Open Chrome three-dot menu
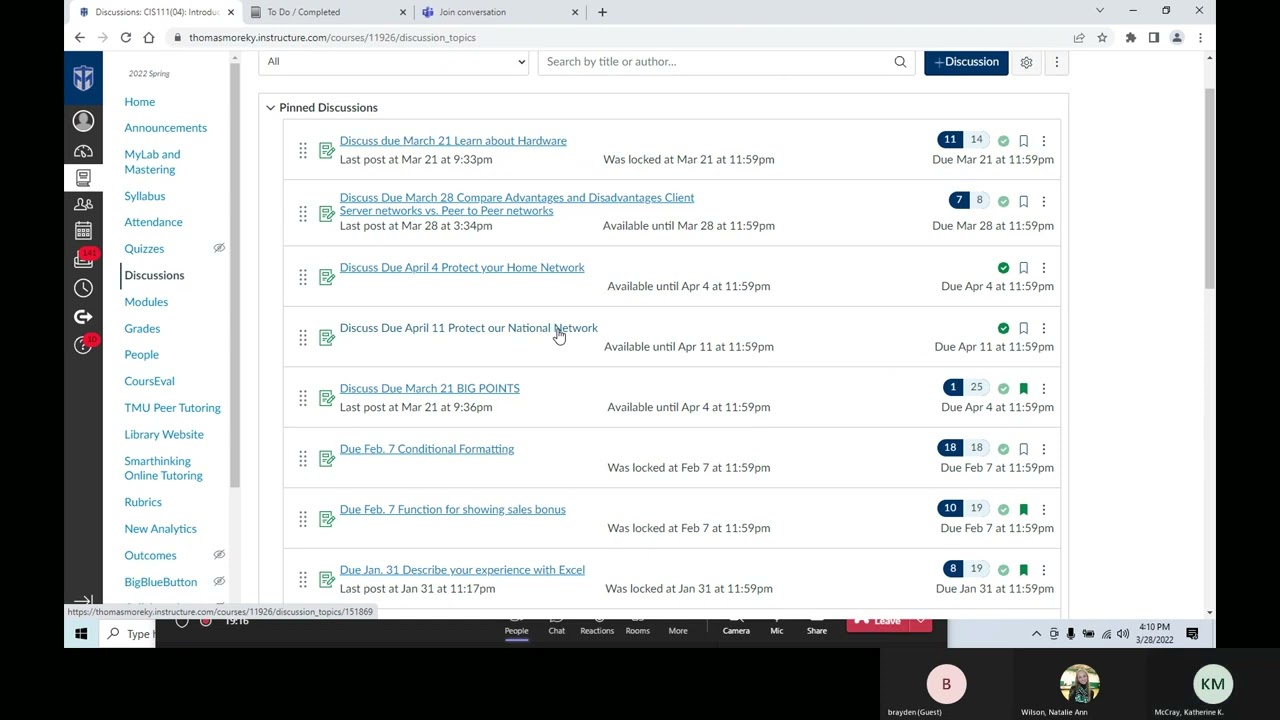The height and width of the screenshot is (720, 1280). click(1200, 38)
